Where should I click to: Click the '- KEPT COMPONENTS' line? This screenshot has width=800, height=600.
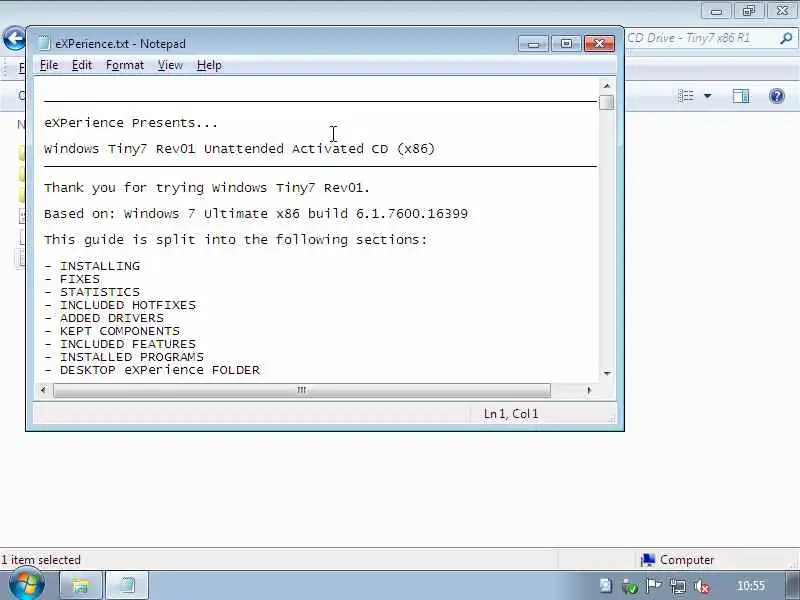(112, 331)
